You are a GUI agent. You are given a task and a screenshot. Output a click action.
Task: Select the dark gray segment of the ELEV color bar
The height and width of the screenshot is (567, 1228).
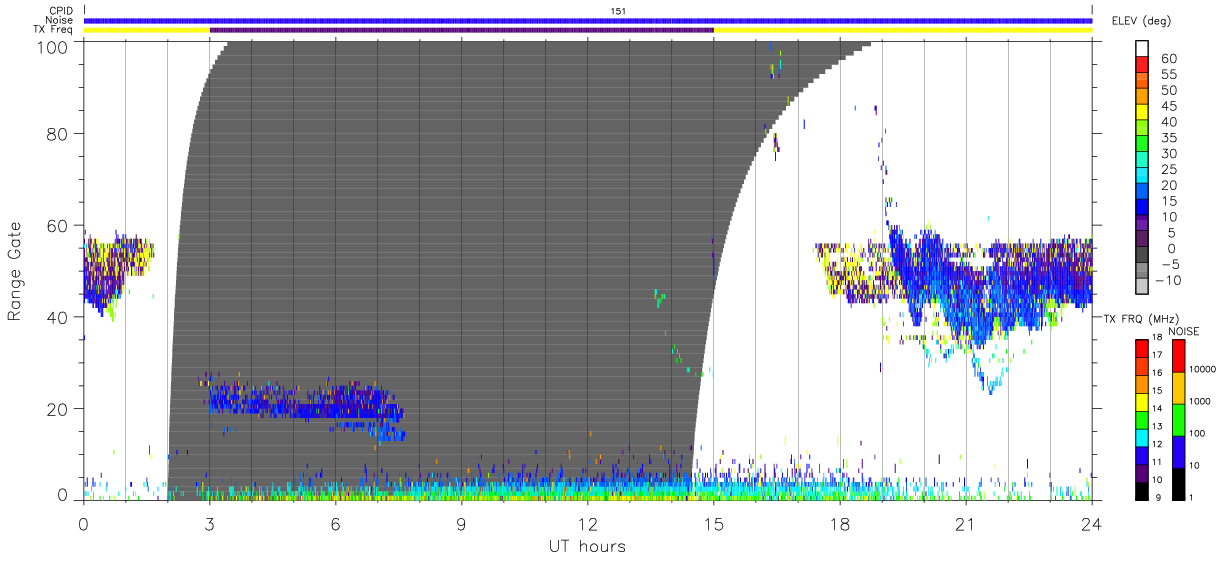coord(1142,256)
